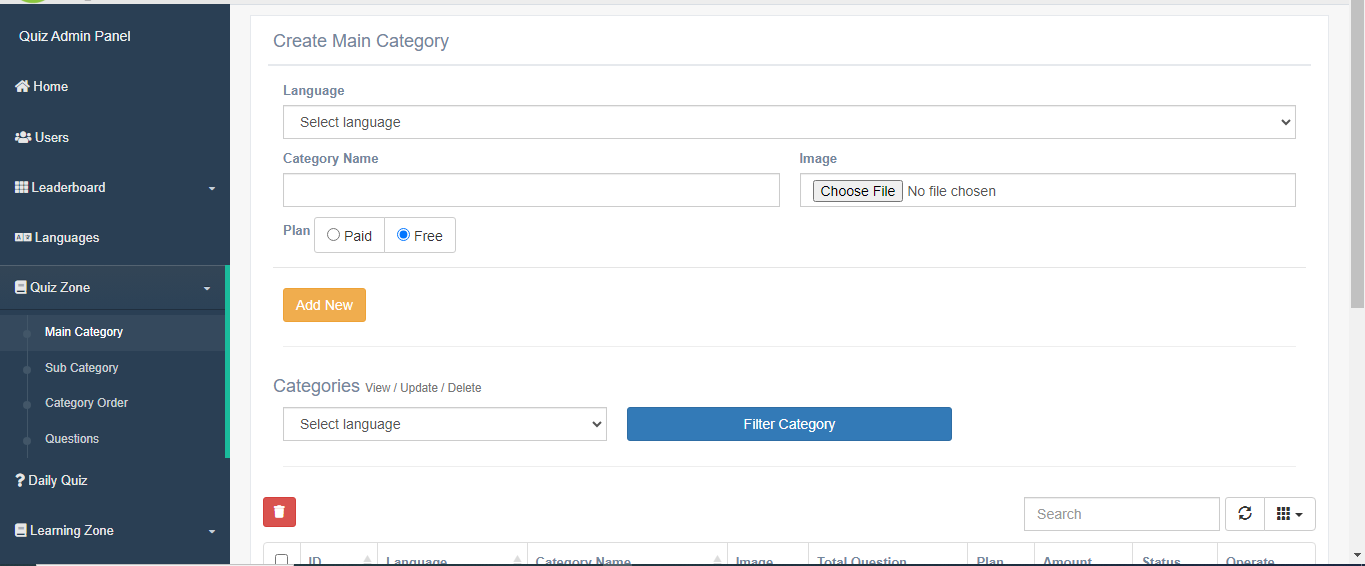Click the Add New button

pyautogui.click(x=324, y=305)
